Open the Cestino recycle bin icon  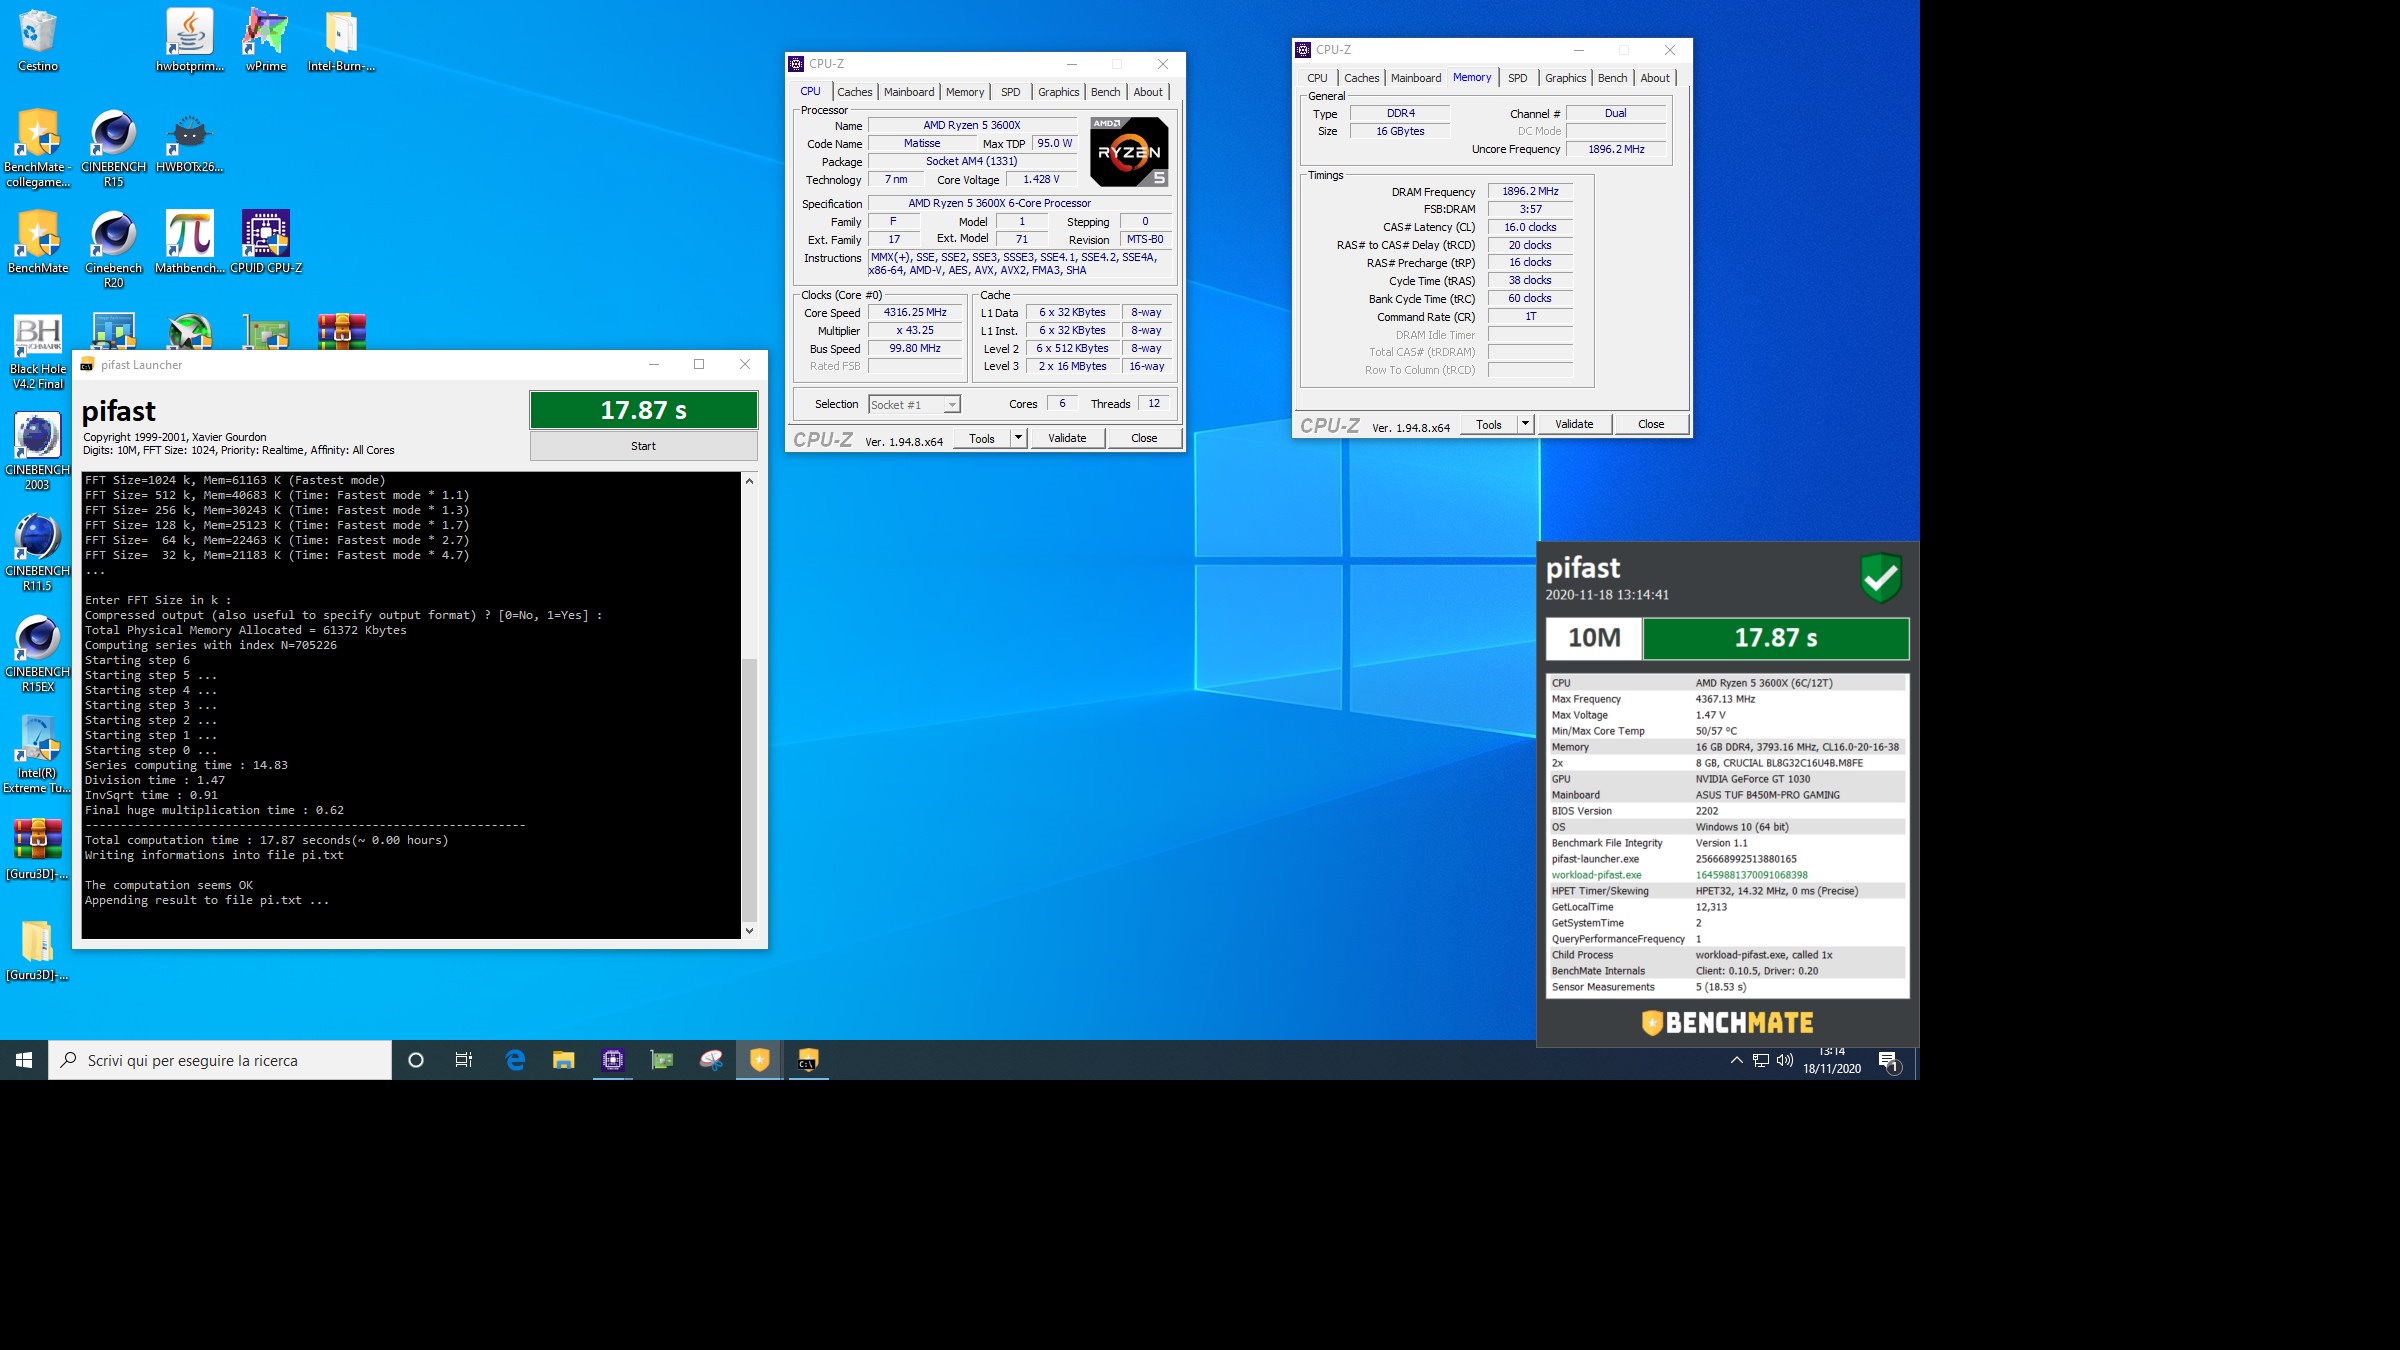click(x=38, y=40)
